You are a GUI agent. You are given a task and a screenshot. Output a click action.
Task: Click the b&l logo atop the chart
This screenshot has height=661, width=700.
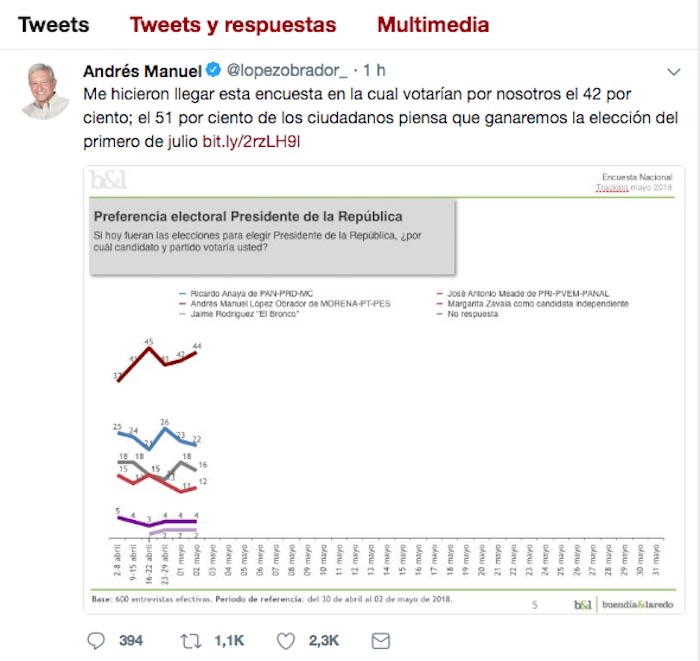(108, 181)
